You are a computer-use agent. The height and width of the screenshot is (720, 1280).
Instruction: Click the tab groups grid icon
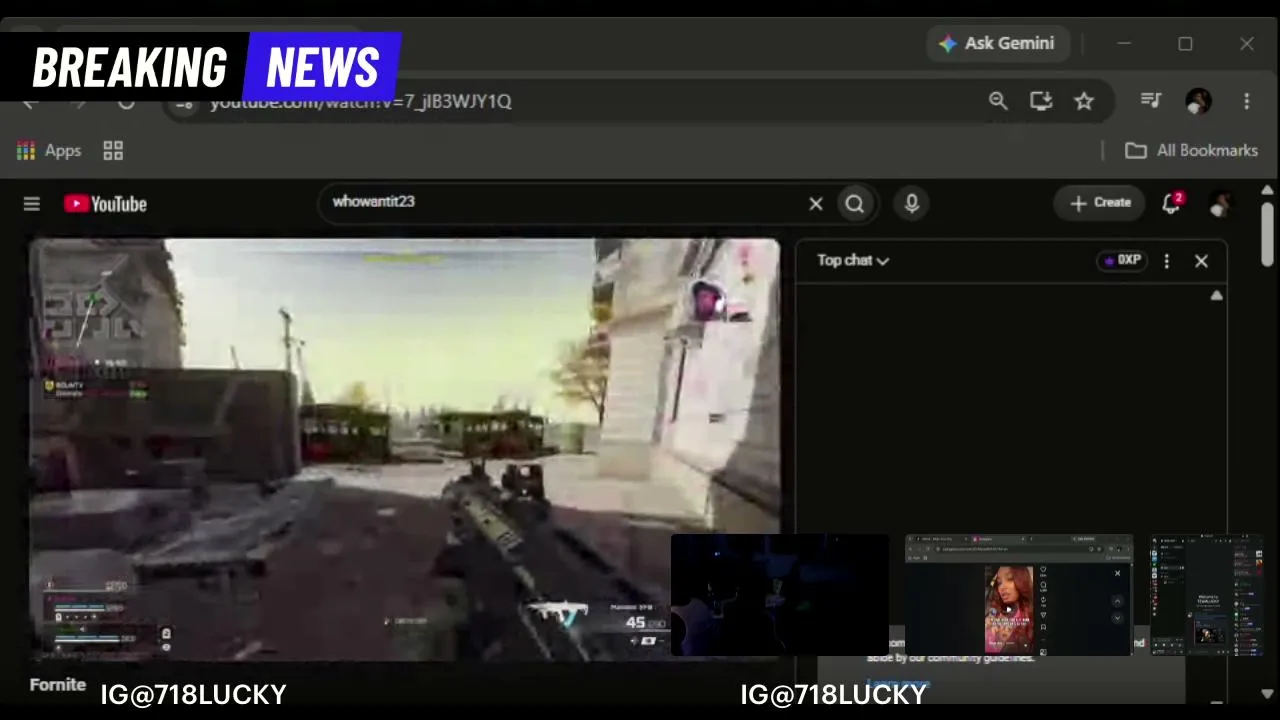click(x=113, y=151)
